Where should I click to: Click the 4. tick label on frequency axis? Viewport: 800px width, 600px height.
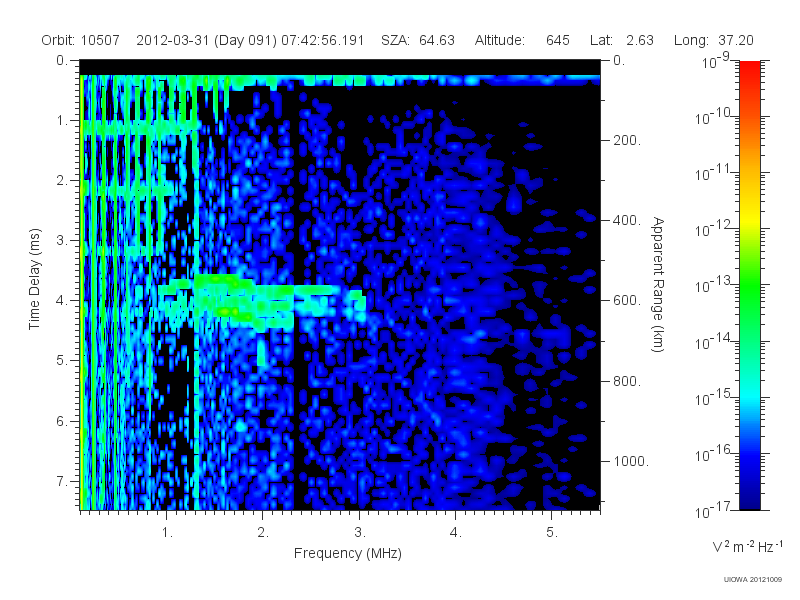click(x=456, y=533)
